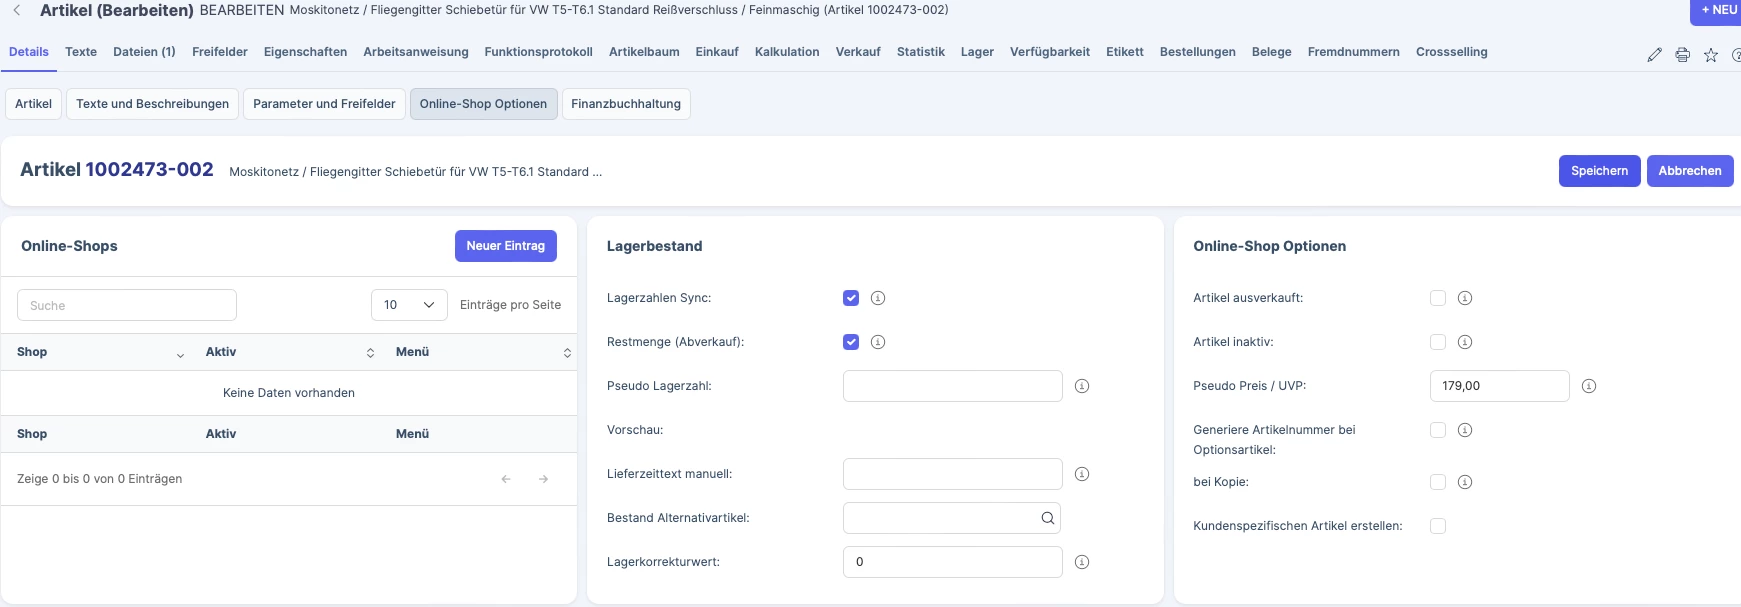Show info for Generiere Artikelnummer bei Optionsartikel
The width and height of the screenshot is (1741, 607).
click(1465, 430)
